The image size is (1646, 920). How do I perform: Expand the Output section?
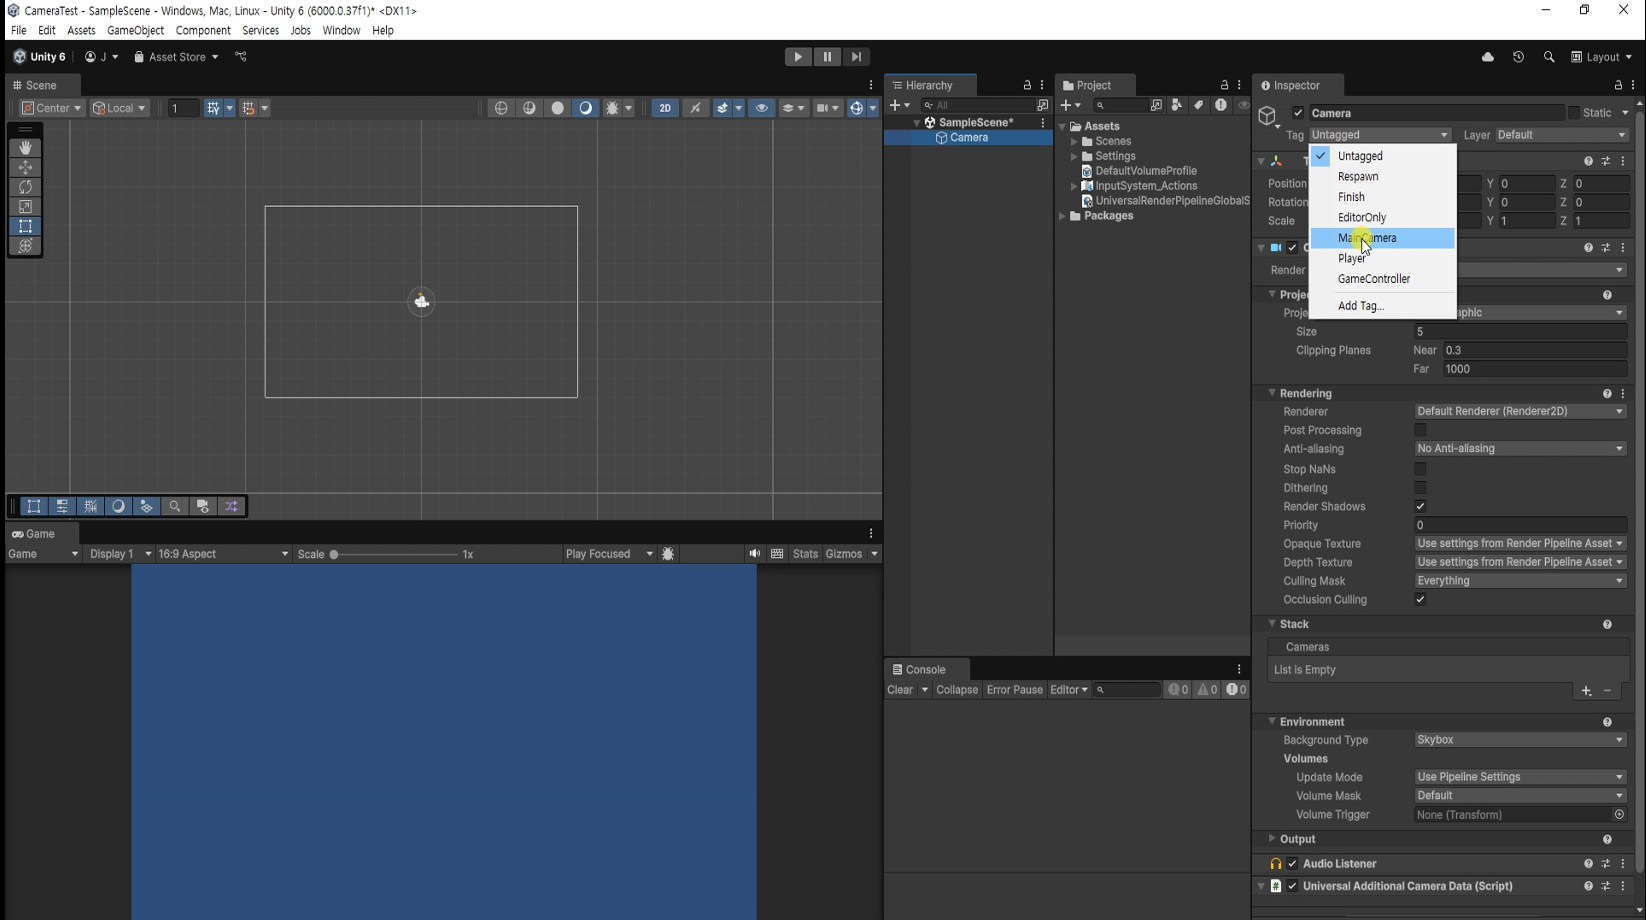point(1298,839)
